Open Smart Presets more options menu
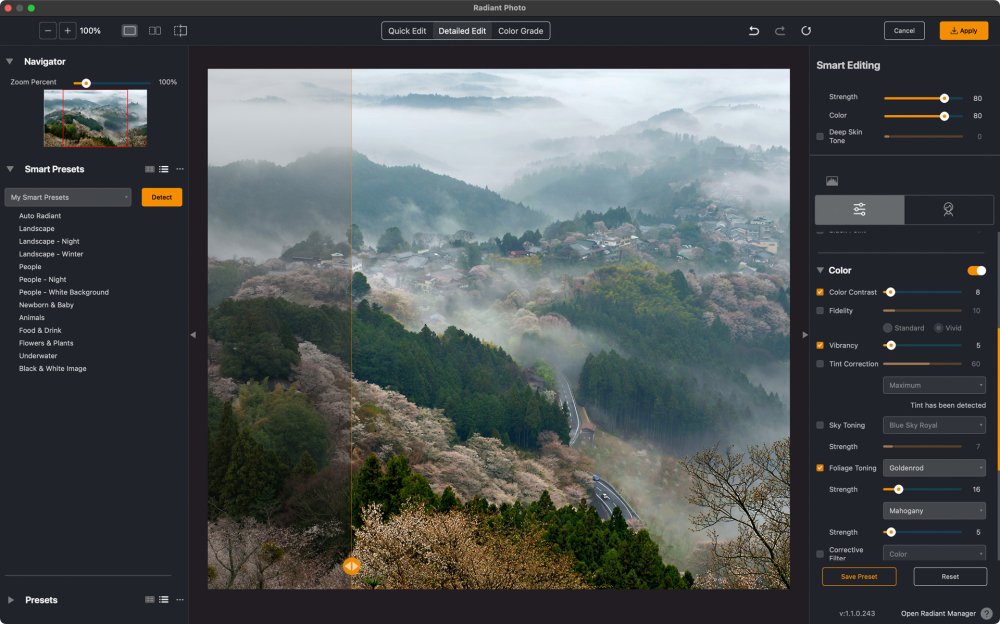1000x624 pixels. coord(180,169)
